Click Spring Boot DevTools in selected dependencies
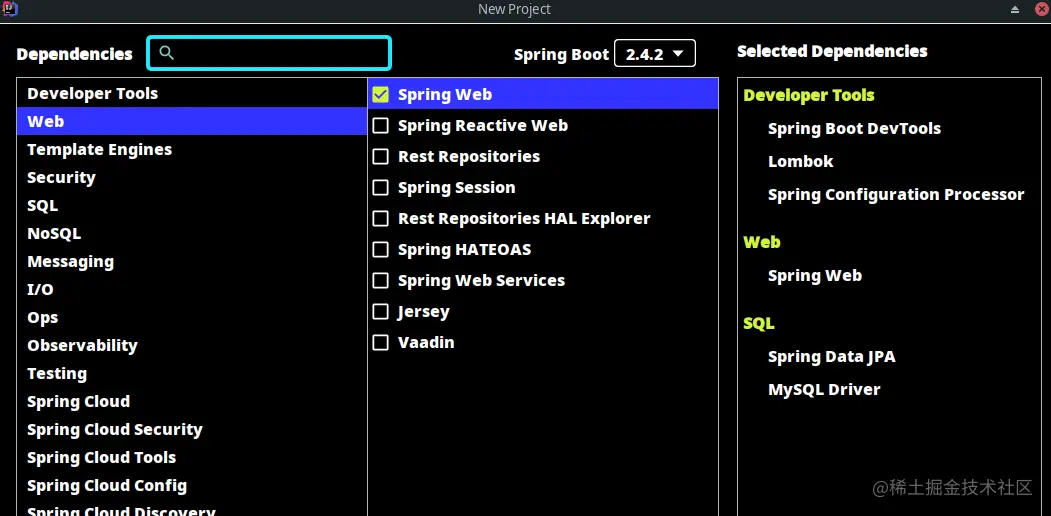This screenshot has width=1051, height=516. (854, 129)
